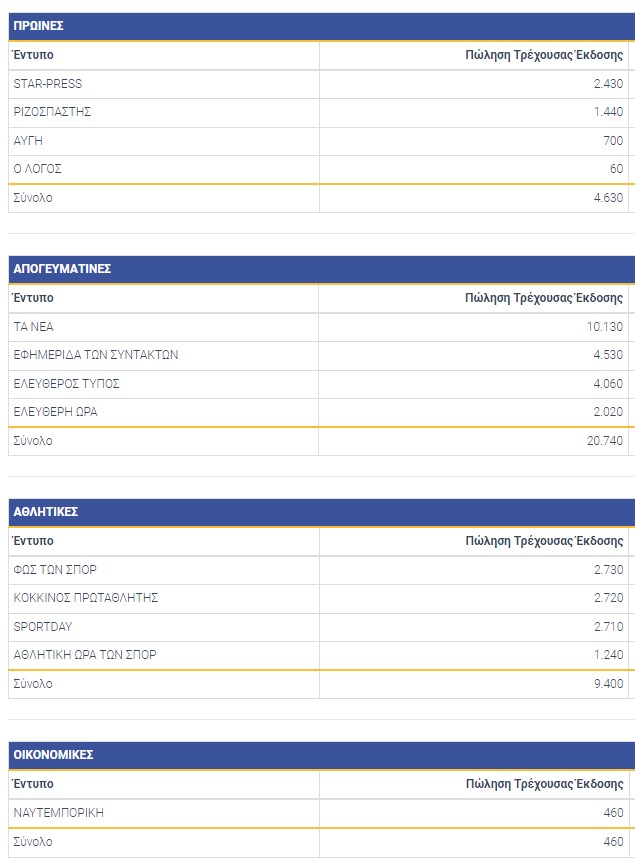The height and width of the screenshot is (865, 635).
Task: Click the ΕΛΕΥΘΕΡΟΣ ΤΥΠΟΣ row
Action: click(x=66, y=384)
